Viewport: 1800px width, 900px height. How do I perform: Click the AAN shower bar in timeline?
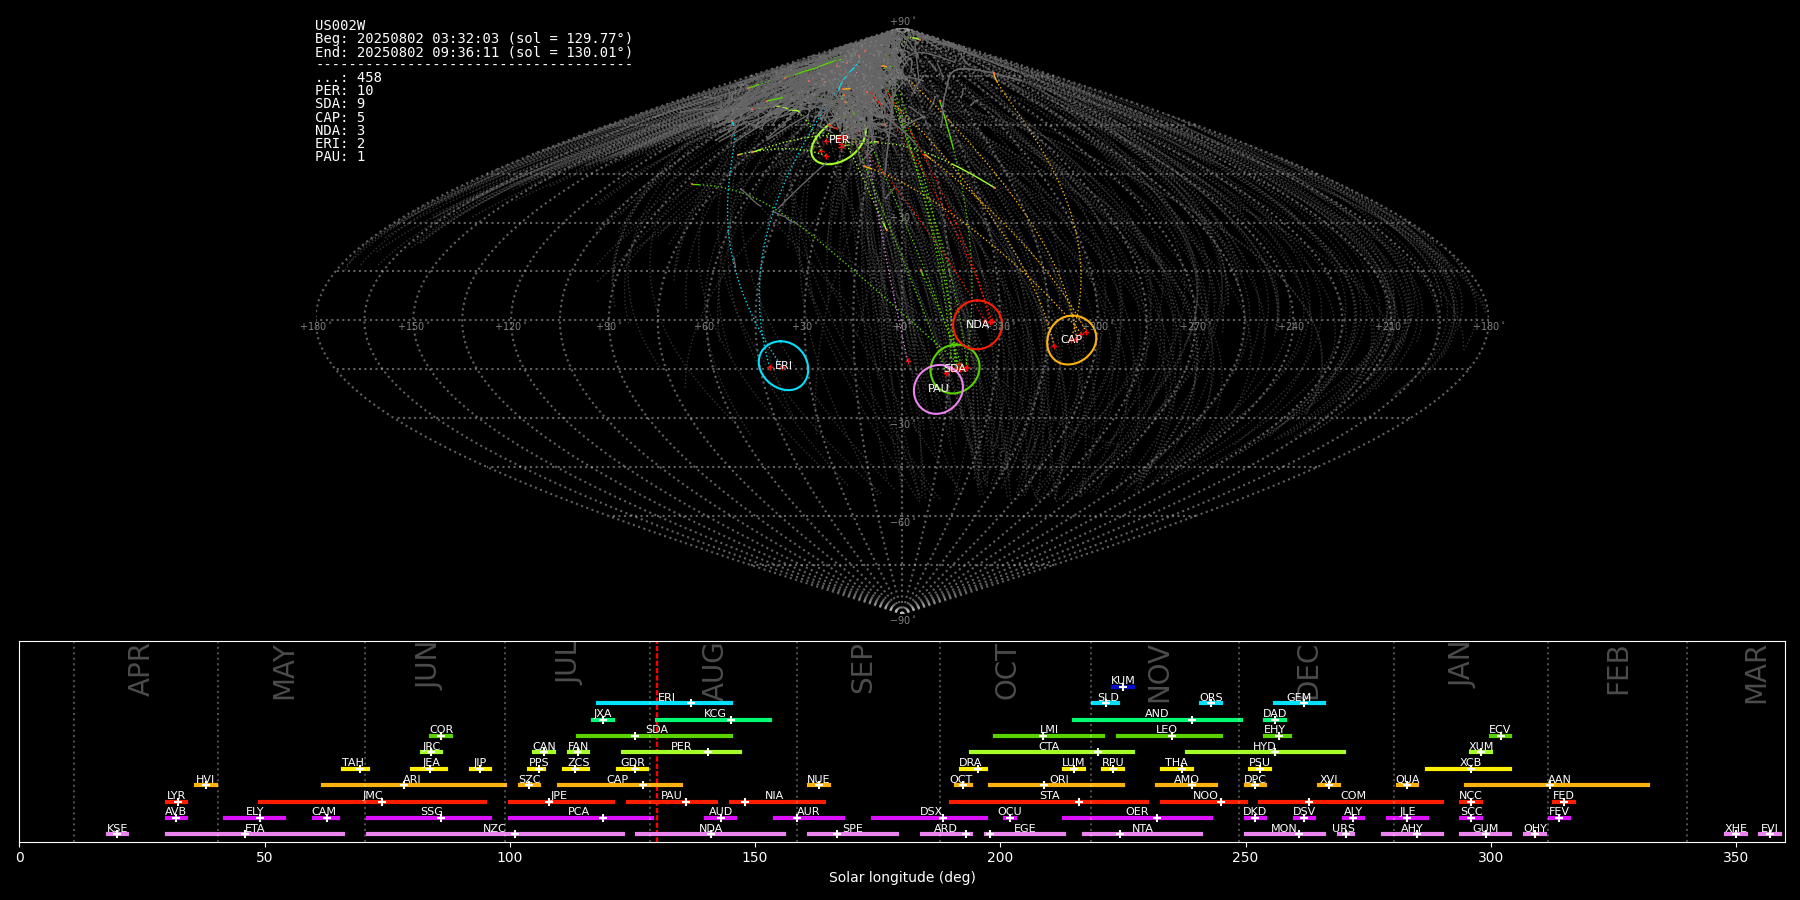click(1557, 785)
